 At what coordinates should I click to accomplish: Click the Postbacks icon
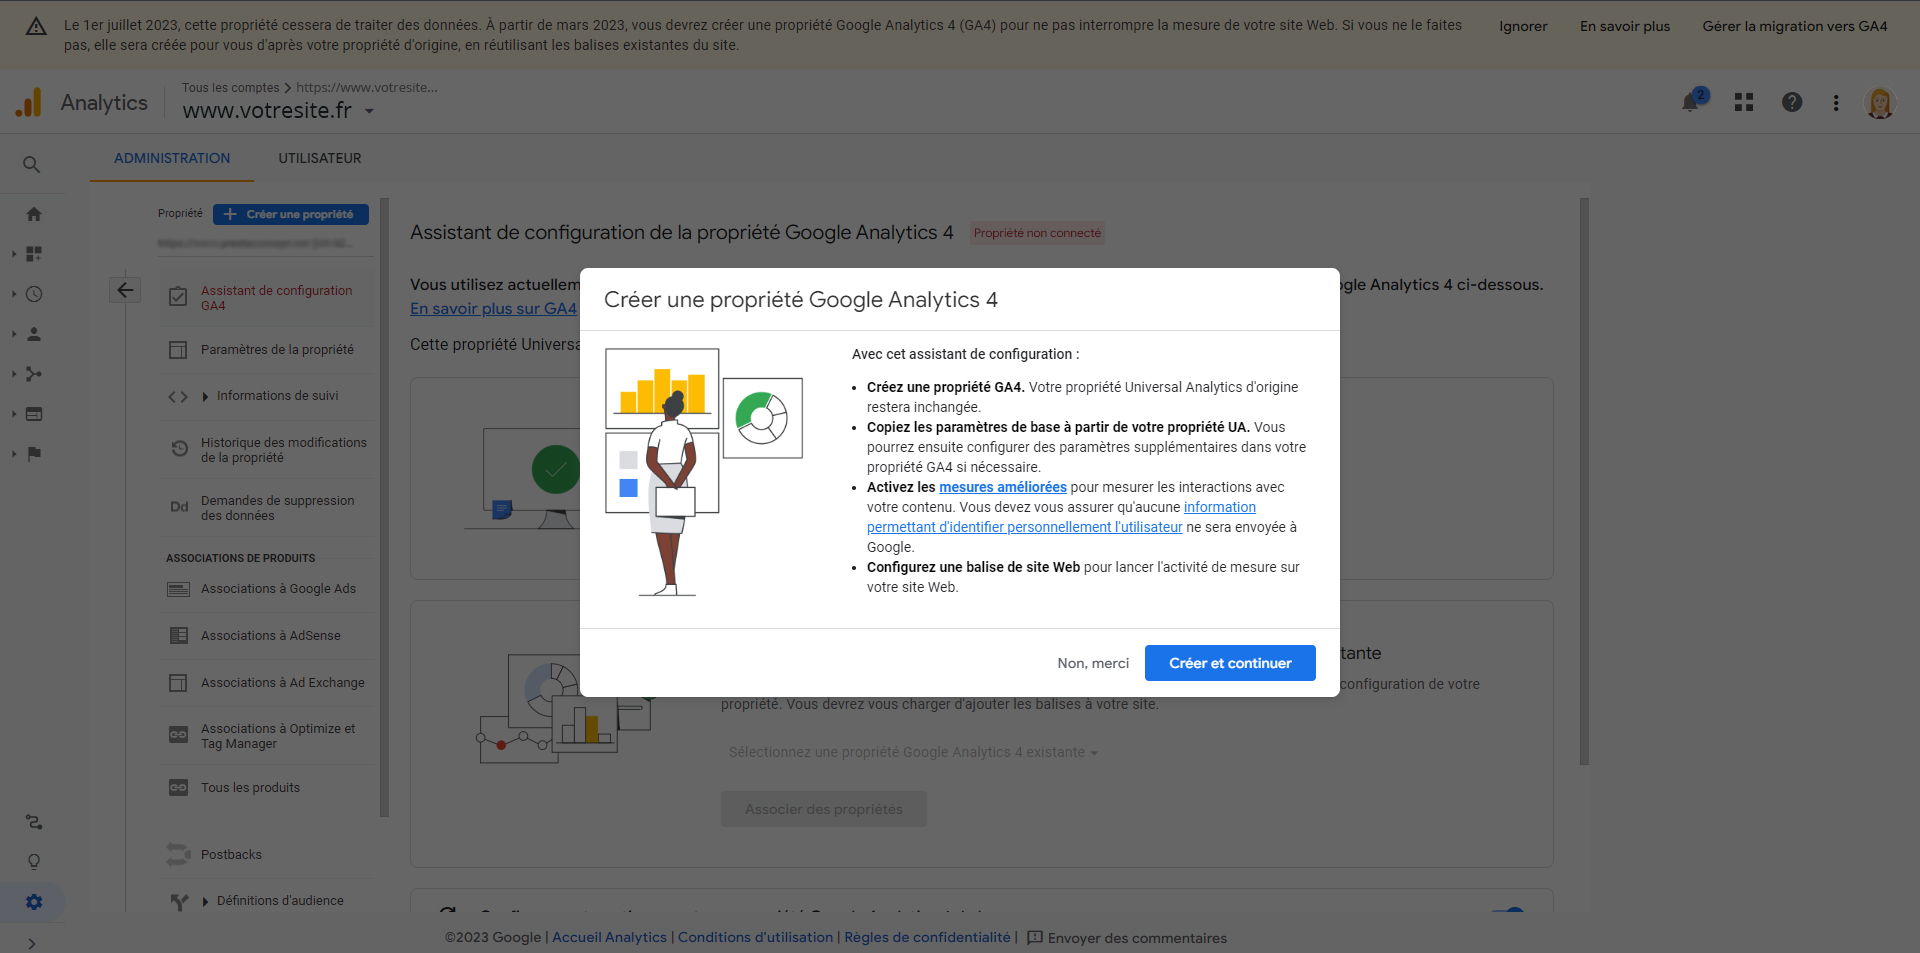pyautogui.click(x=178, y=854)
